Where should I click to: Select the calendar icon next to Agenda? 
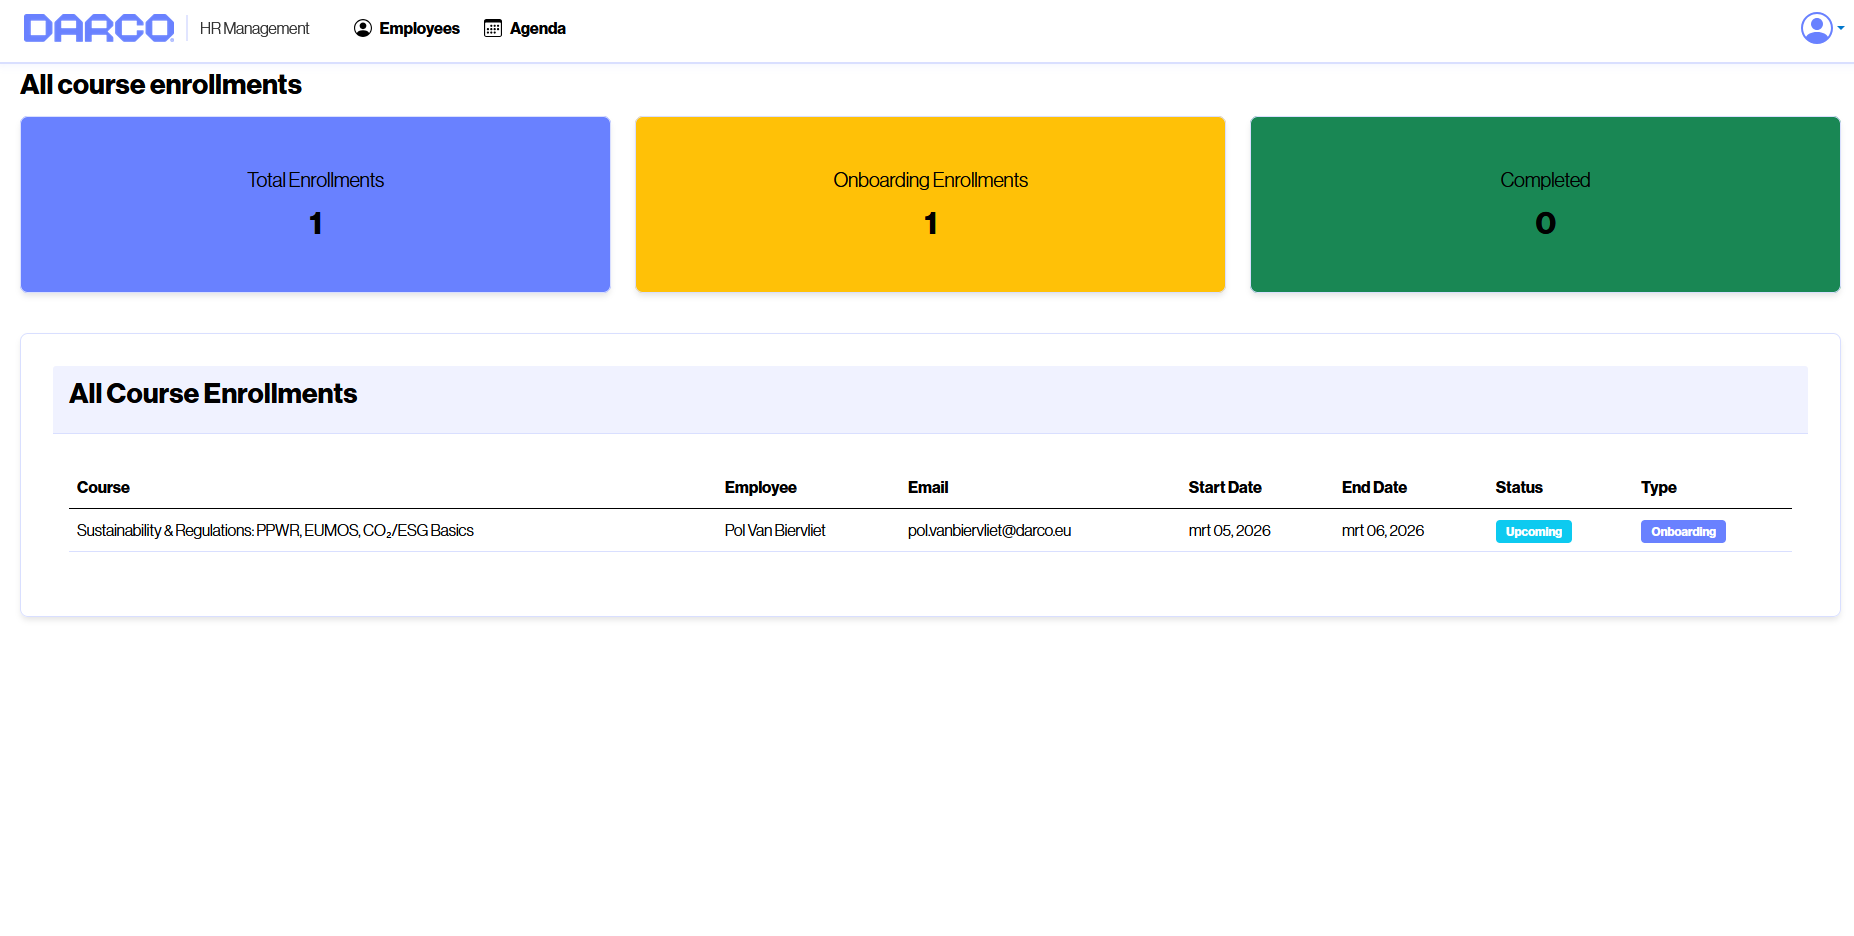[492, 28]
